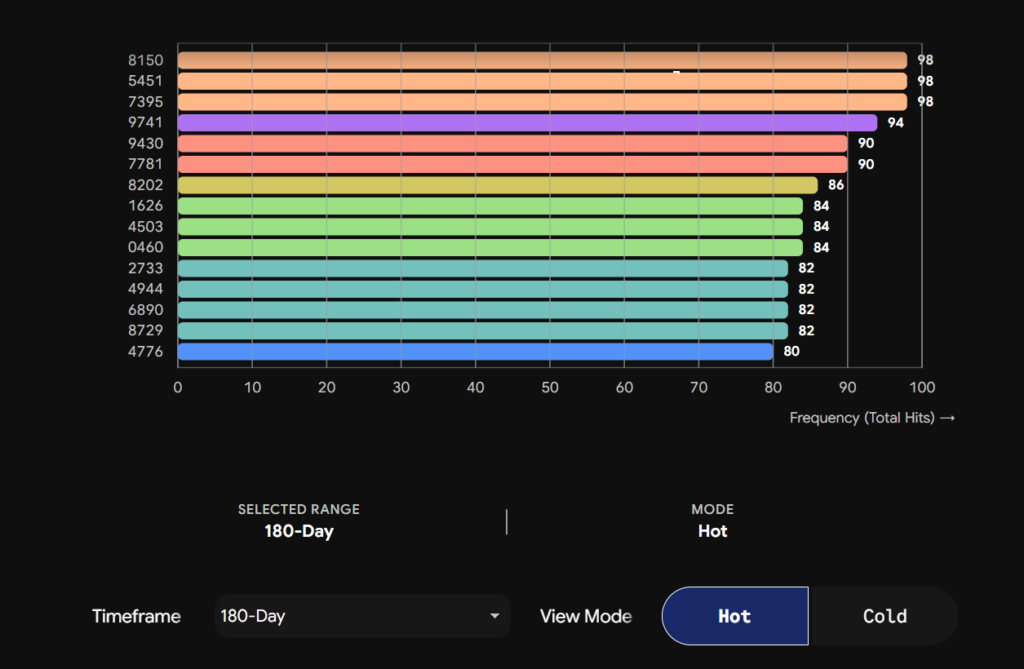Click the y-axis label 4503
The width and height of the screenshot is (1024, 669).
coord(146,227)
